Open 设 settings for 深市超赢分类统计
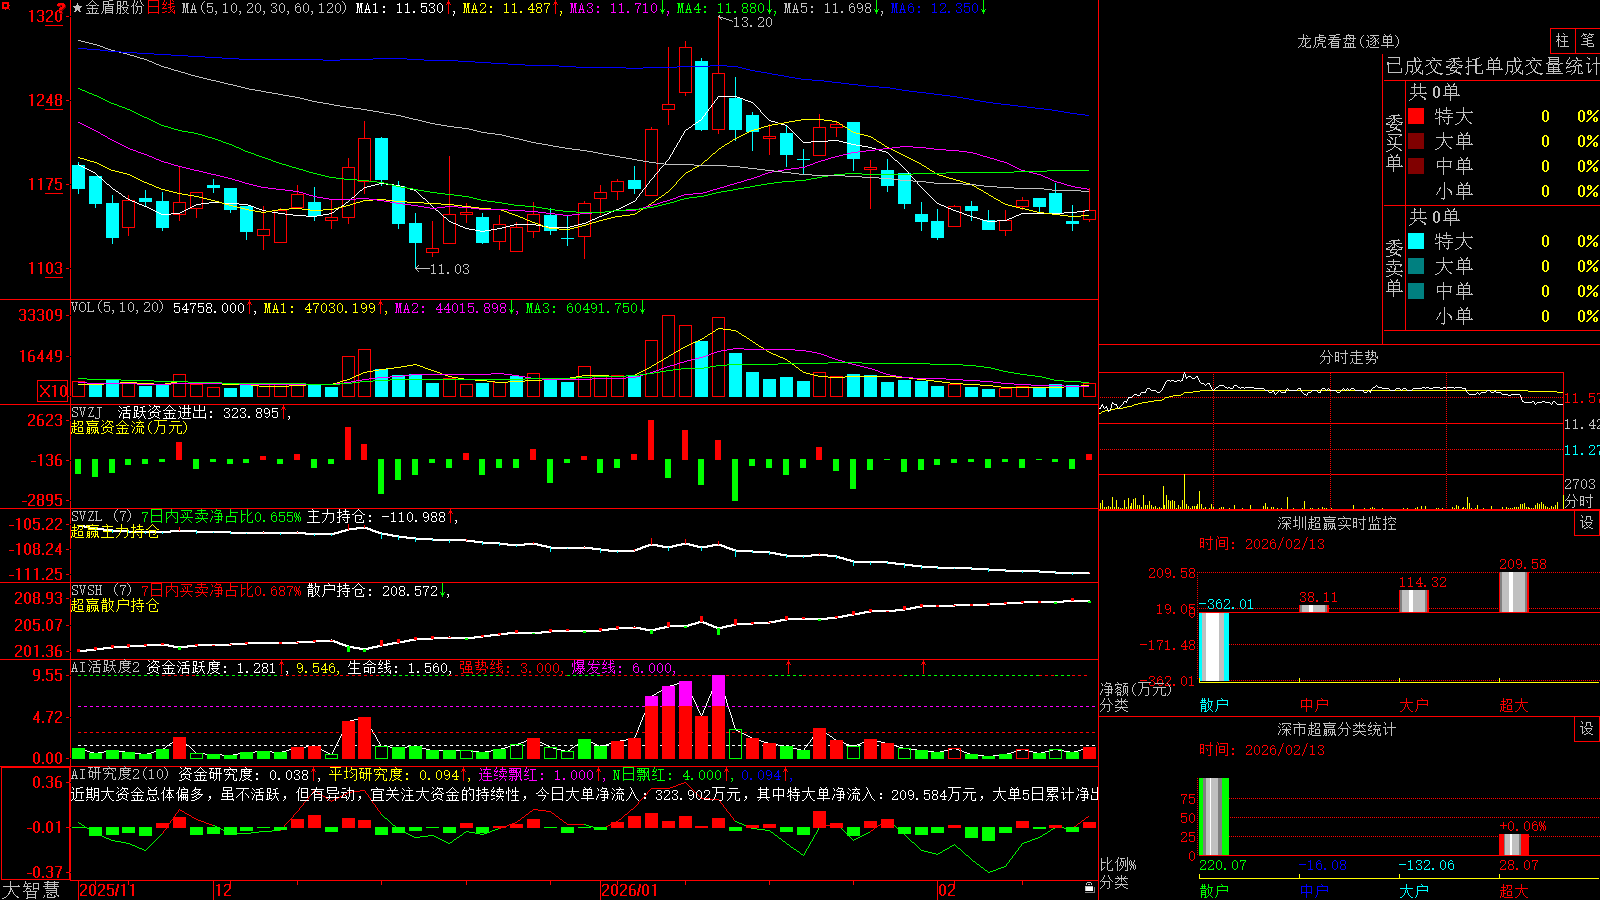 (x=1587, y=729)
